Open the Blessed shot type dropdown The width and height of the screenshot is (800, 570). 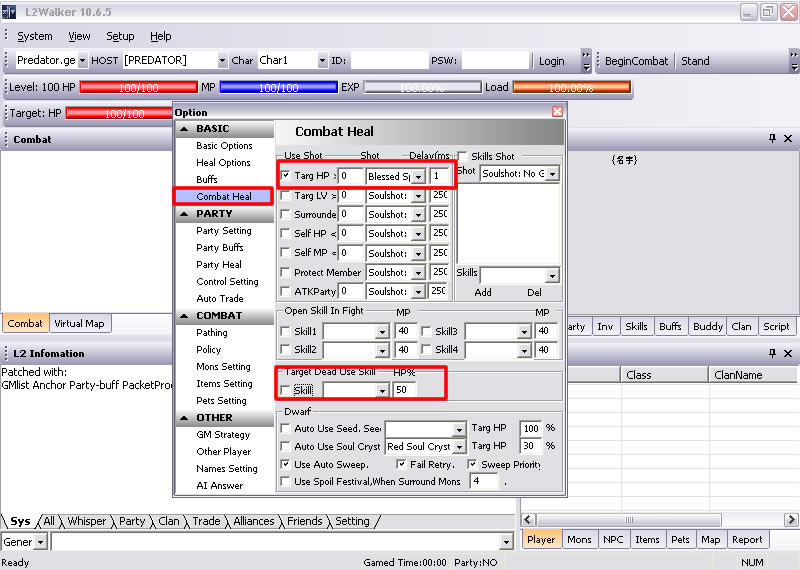coord(418,176)
